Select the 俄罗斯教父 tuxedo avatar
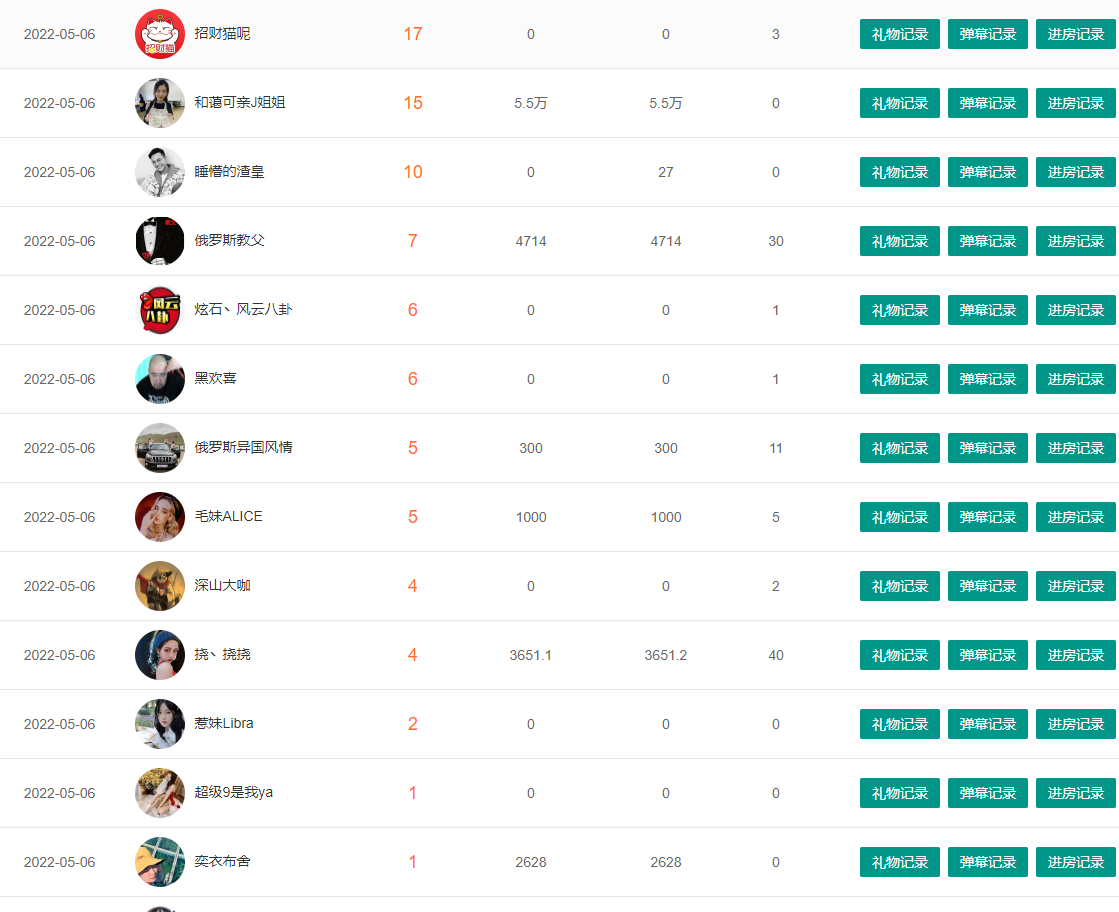The image size is (1119, 912). click(160, 240)
